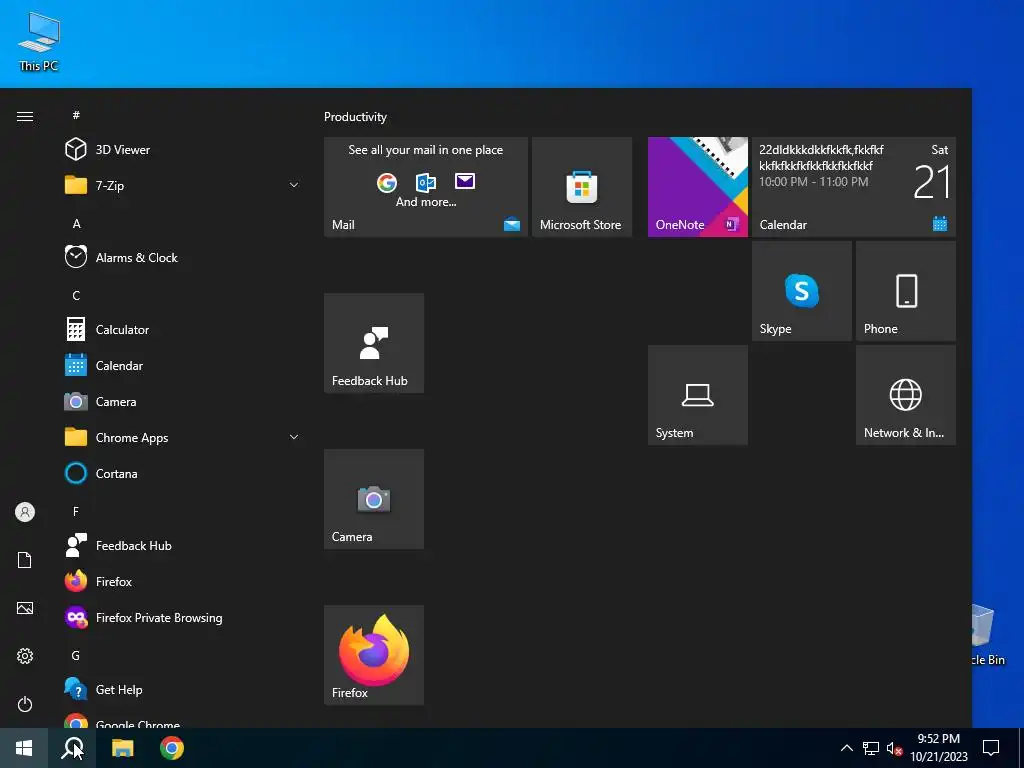Open the Camera tile
Screen dimensions: 1024x768
click(x=374, y=499)
